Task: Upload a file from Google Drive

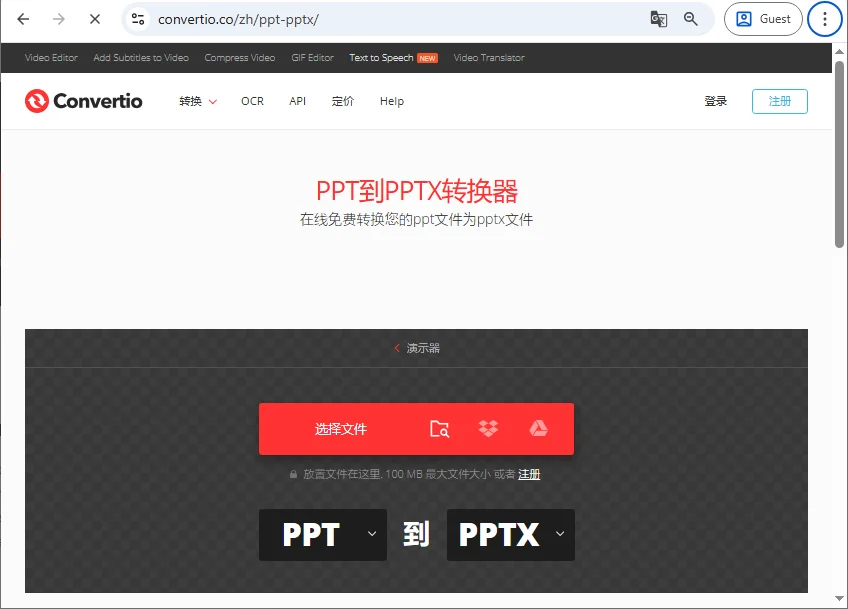Action: (x=538, y=428)
